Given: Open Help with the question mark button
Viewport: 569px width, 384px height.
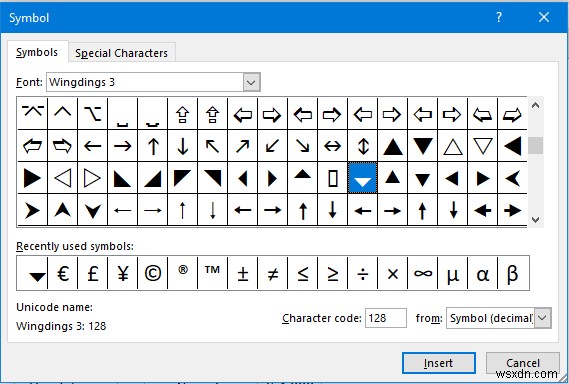Looking at the screenshot, I should point(499,17).
